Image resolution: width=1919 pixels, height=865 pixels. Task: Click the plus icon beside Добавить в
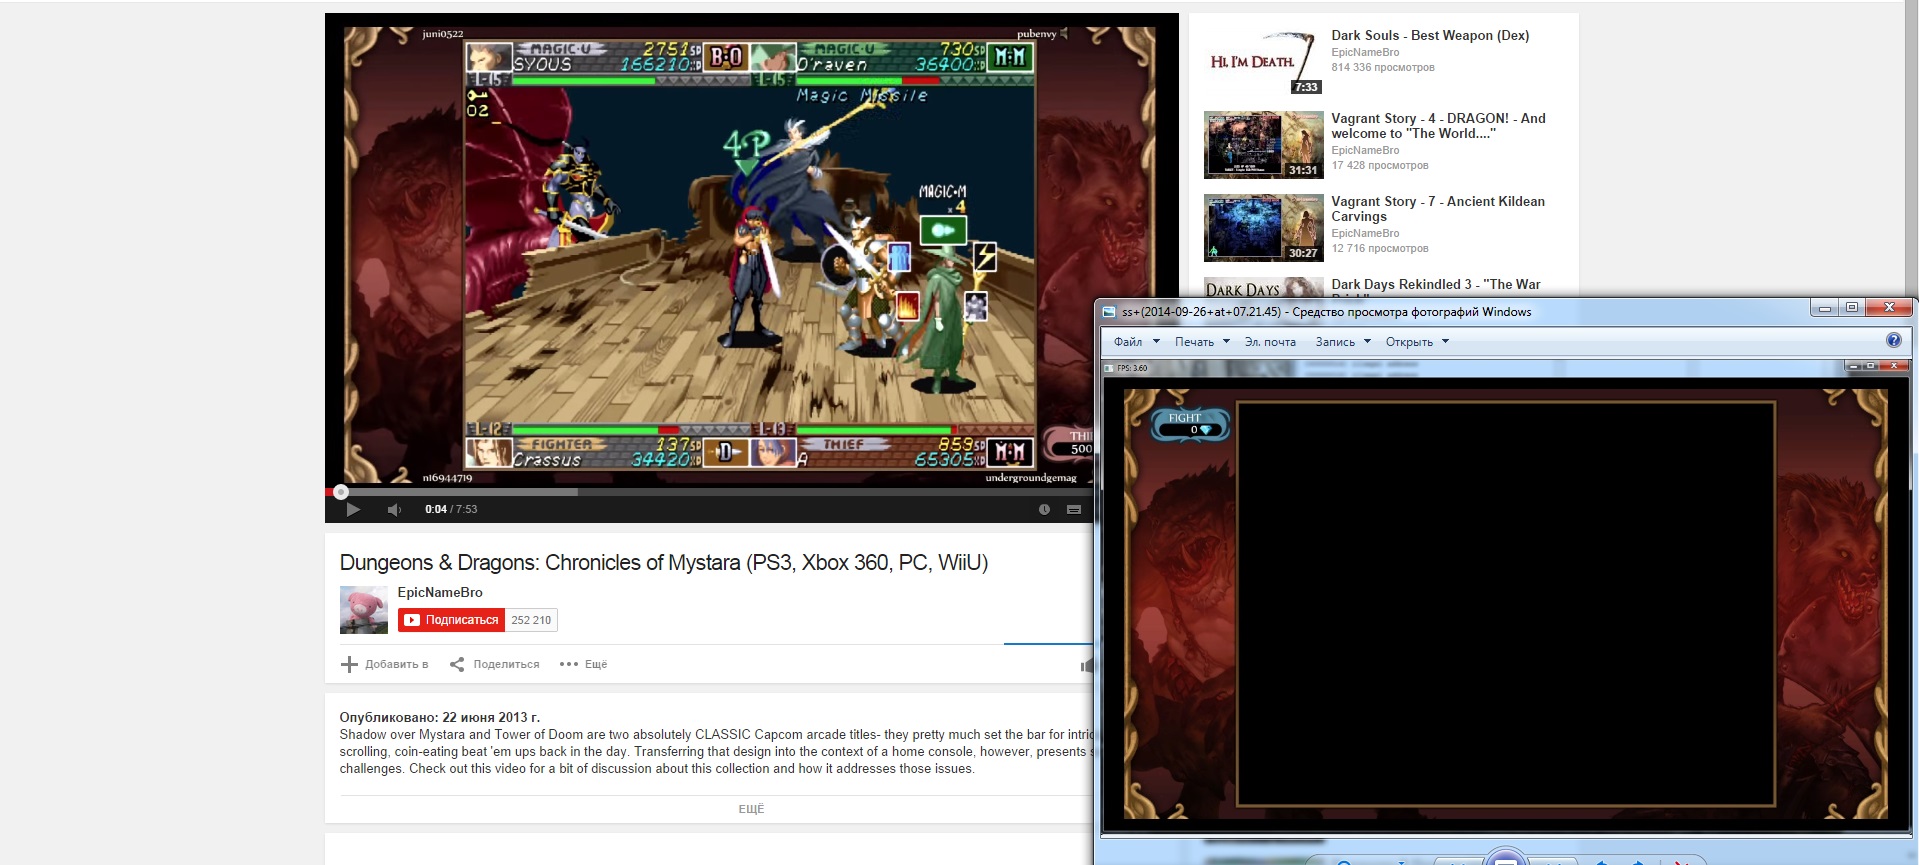(349, 664)
